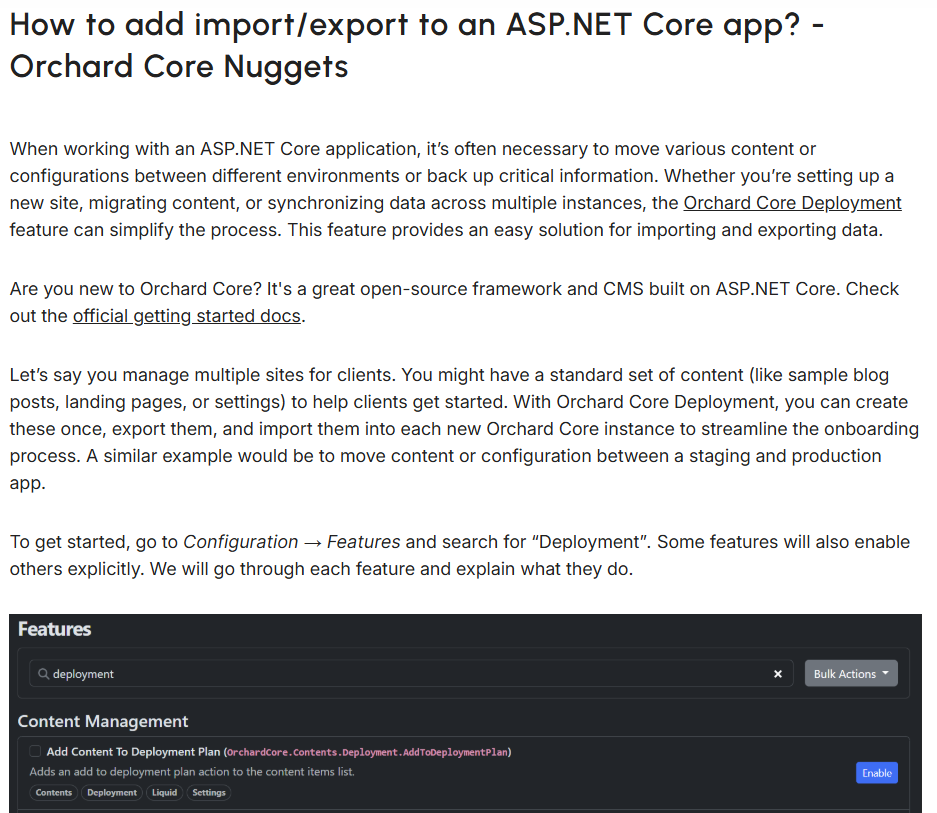Image resolution: width=937 pixels, height=813 pixels.
Task: Tick the Add Content To Deployment Plan checkbox
Action: [35, 751]
